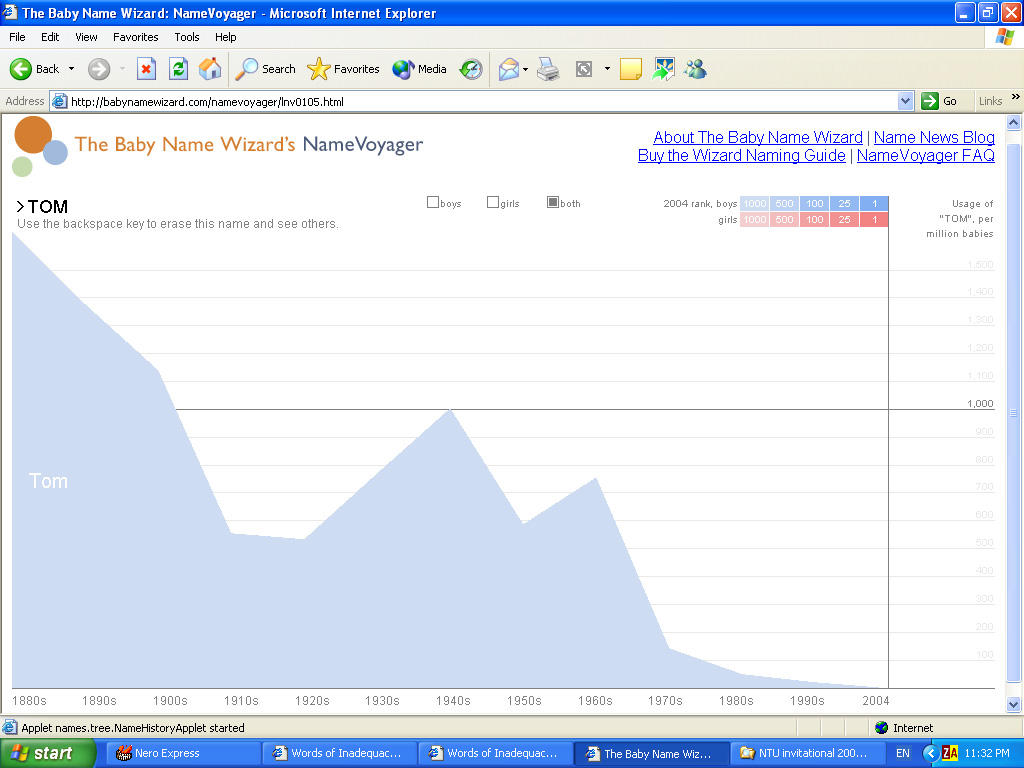
Task: Click scrollbar down arrow
Action: tap(1014, 704)
